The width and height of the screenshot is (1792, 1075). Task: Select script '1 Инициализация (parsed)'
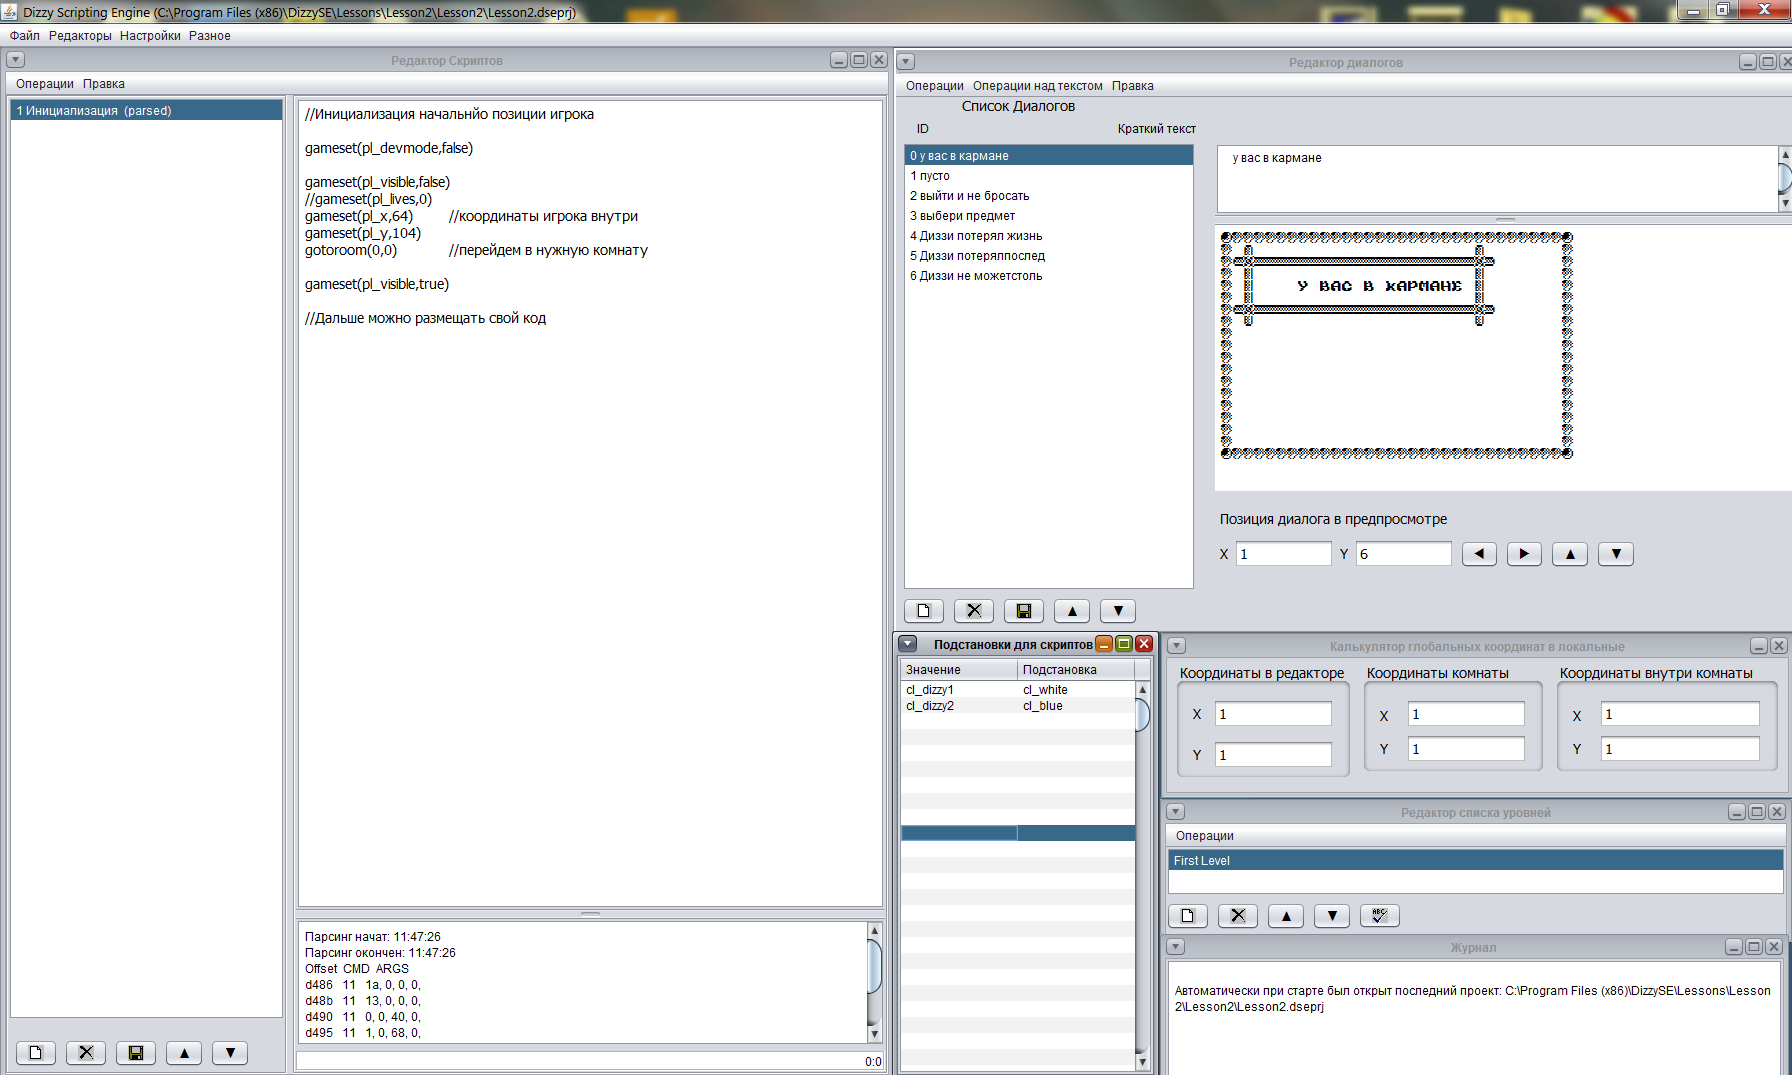click(146, 110)
